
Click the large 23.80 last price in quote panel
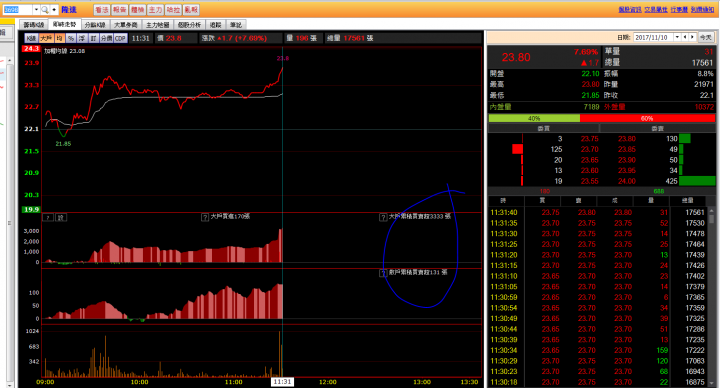point(516,57)
